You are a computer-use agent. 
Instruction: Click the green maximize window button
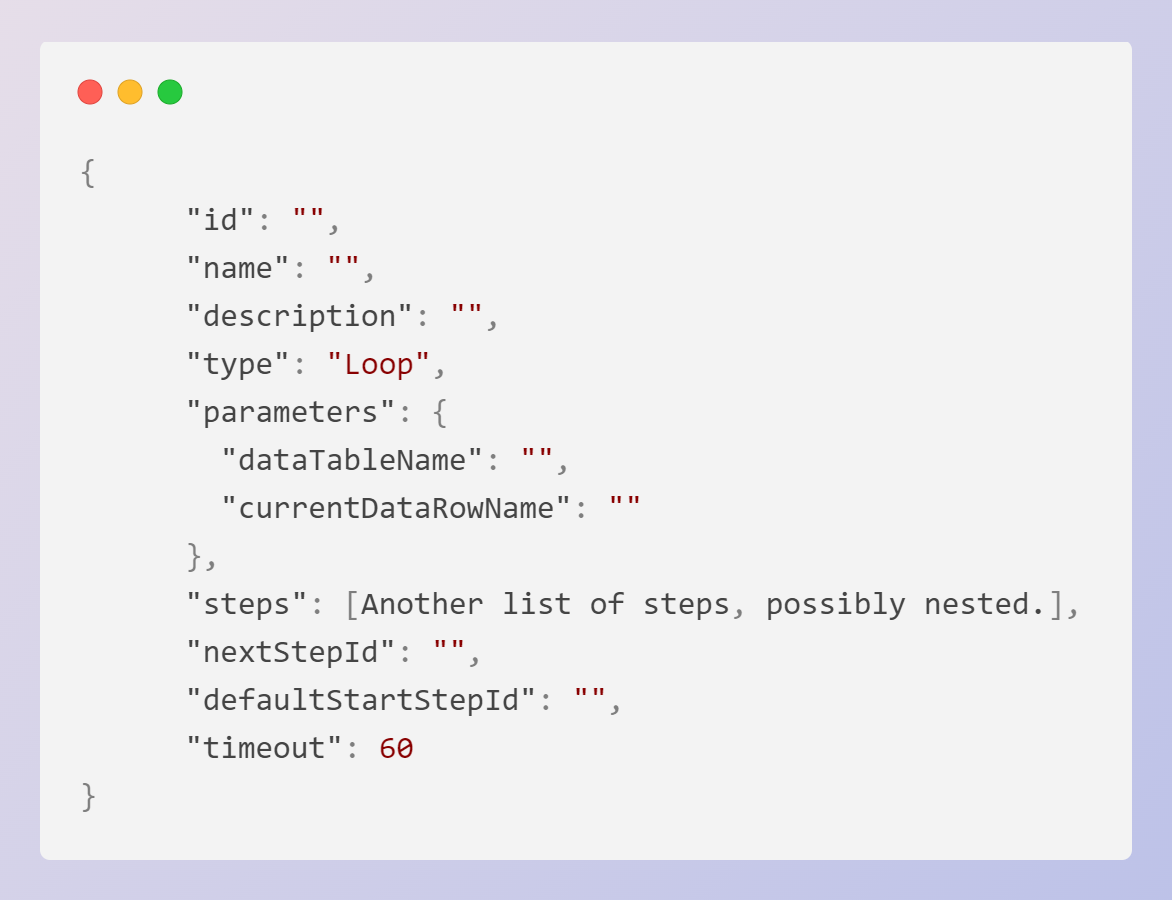pos(170,92)
